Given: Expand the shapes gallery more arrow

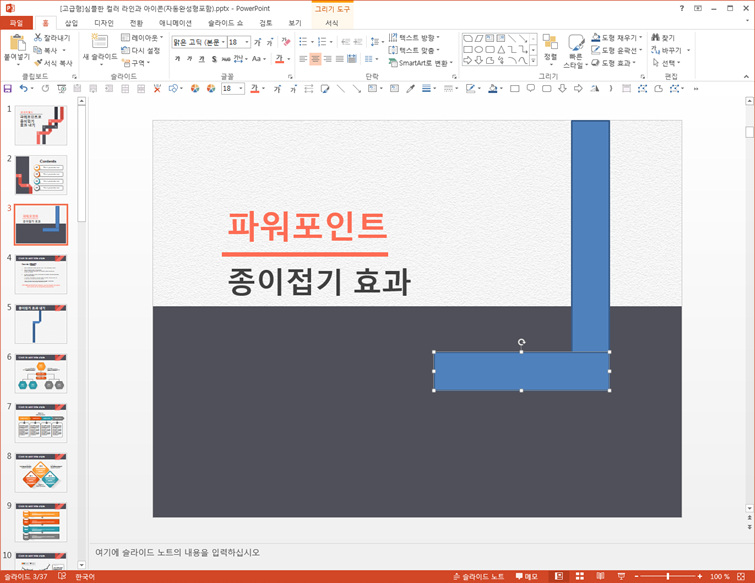Looking at the screenshot, I should (533, 61).
